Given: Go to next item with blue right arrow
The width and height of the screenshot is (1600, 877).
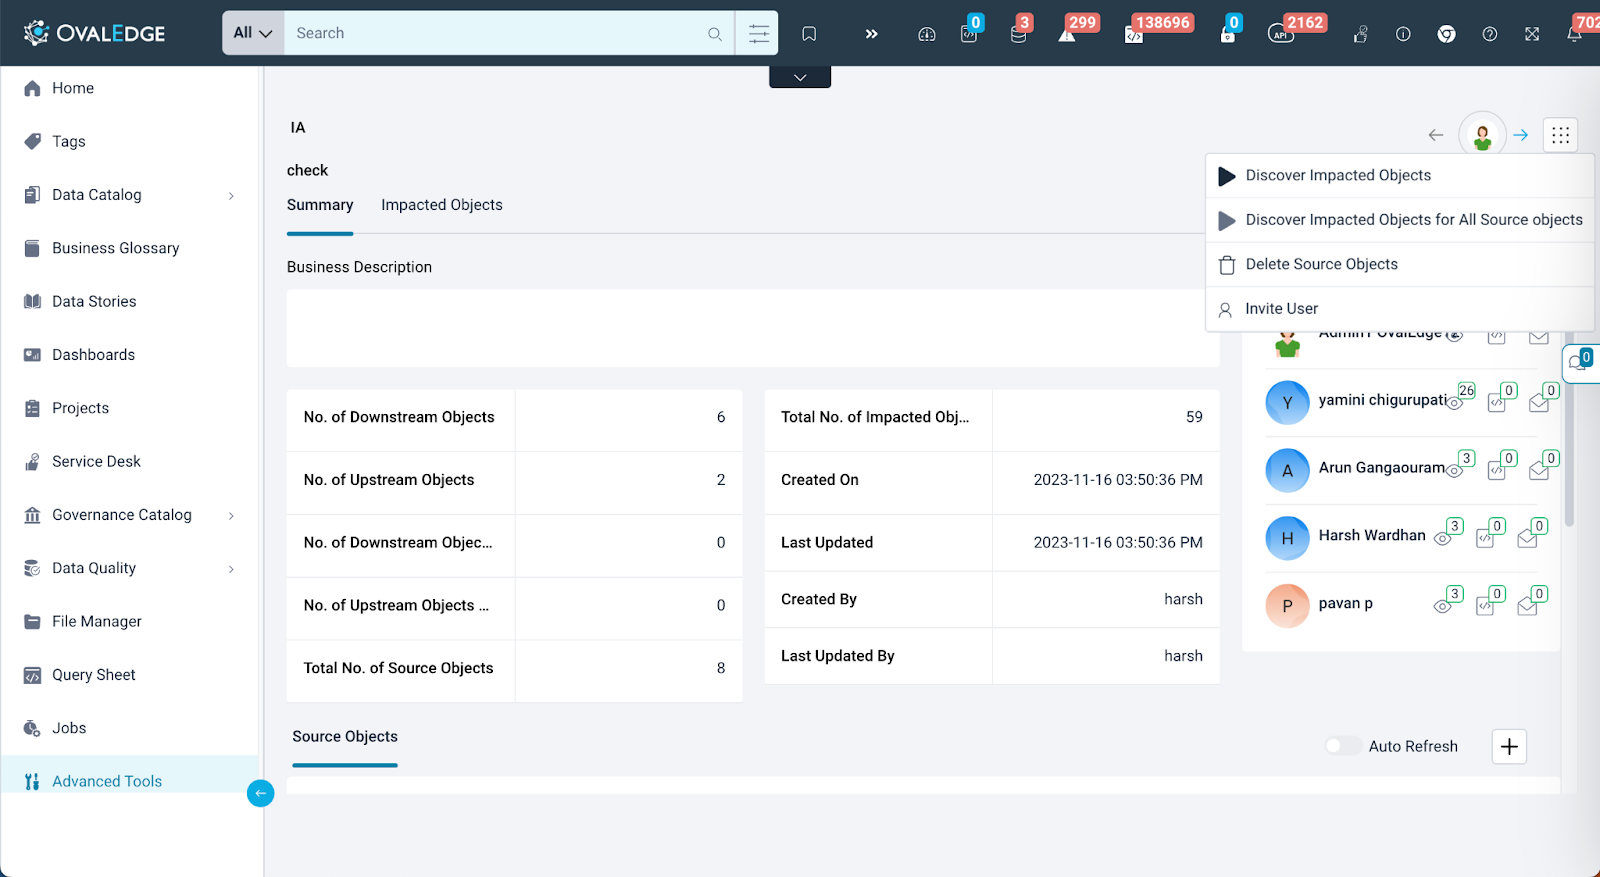Looking at the screenshot, I should [x=1521, y=135].
